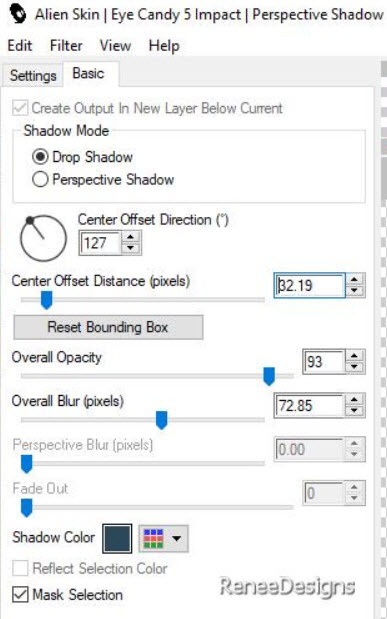Increase Center Offset Distance with up arrow

click(x=355, y=279)
